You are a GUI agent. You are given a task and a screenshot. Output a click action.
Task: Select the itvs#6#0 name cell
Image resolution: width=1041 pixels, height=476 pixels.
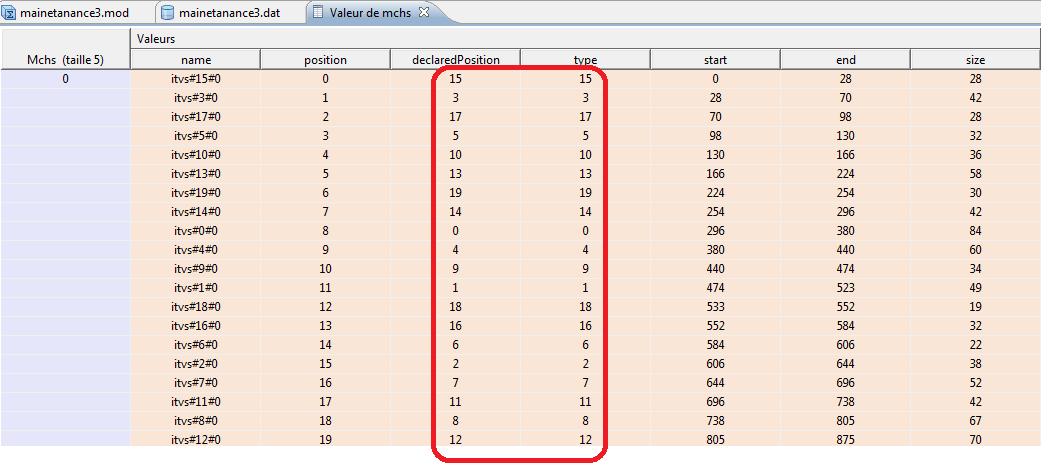coord(195,345)
